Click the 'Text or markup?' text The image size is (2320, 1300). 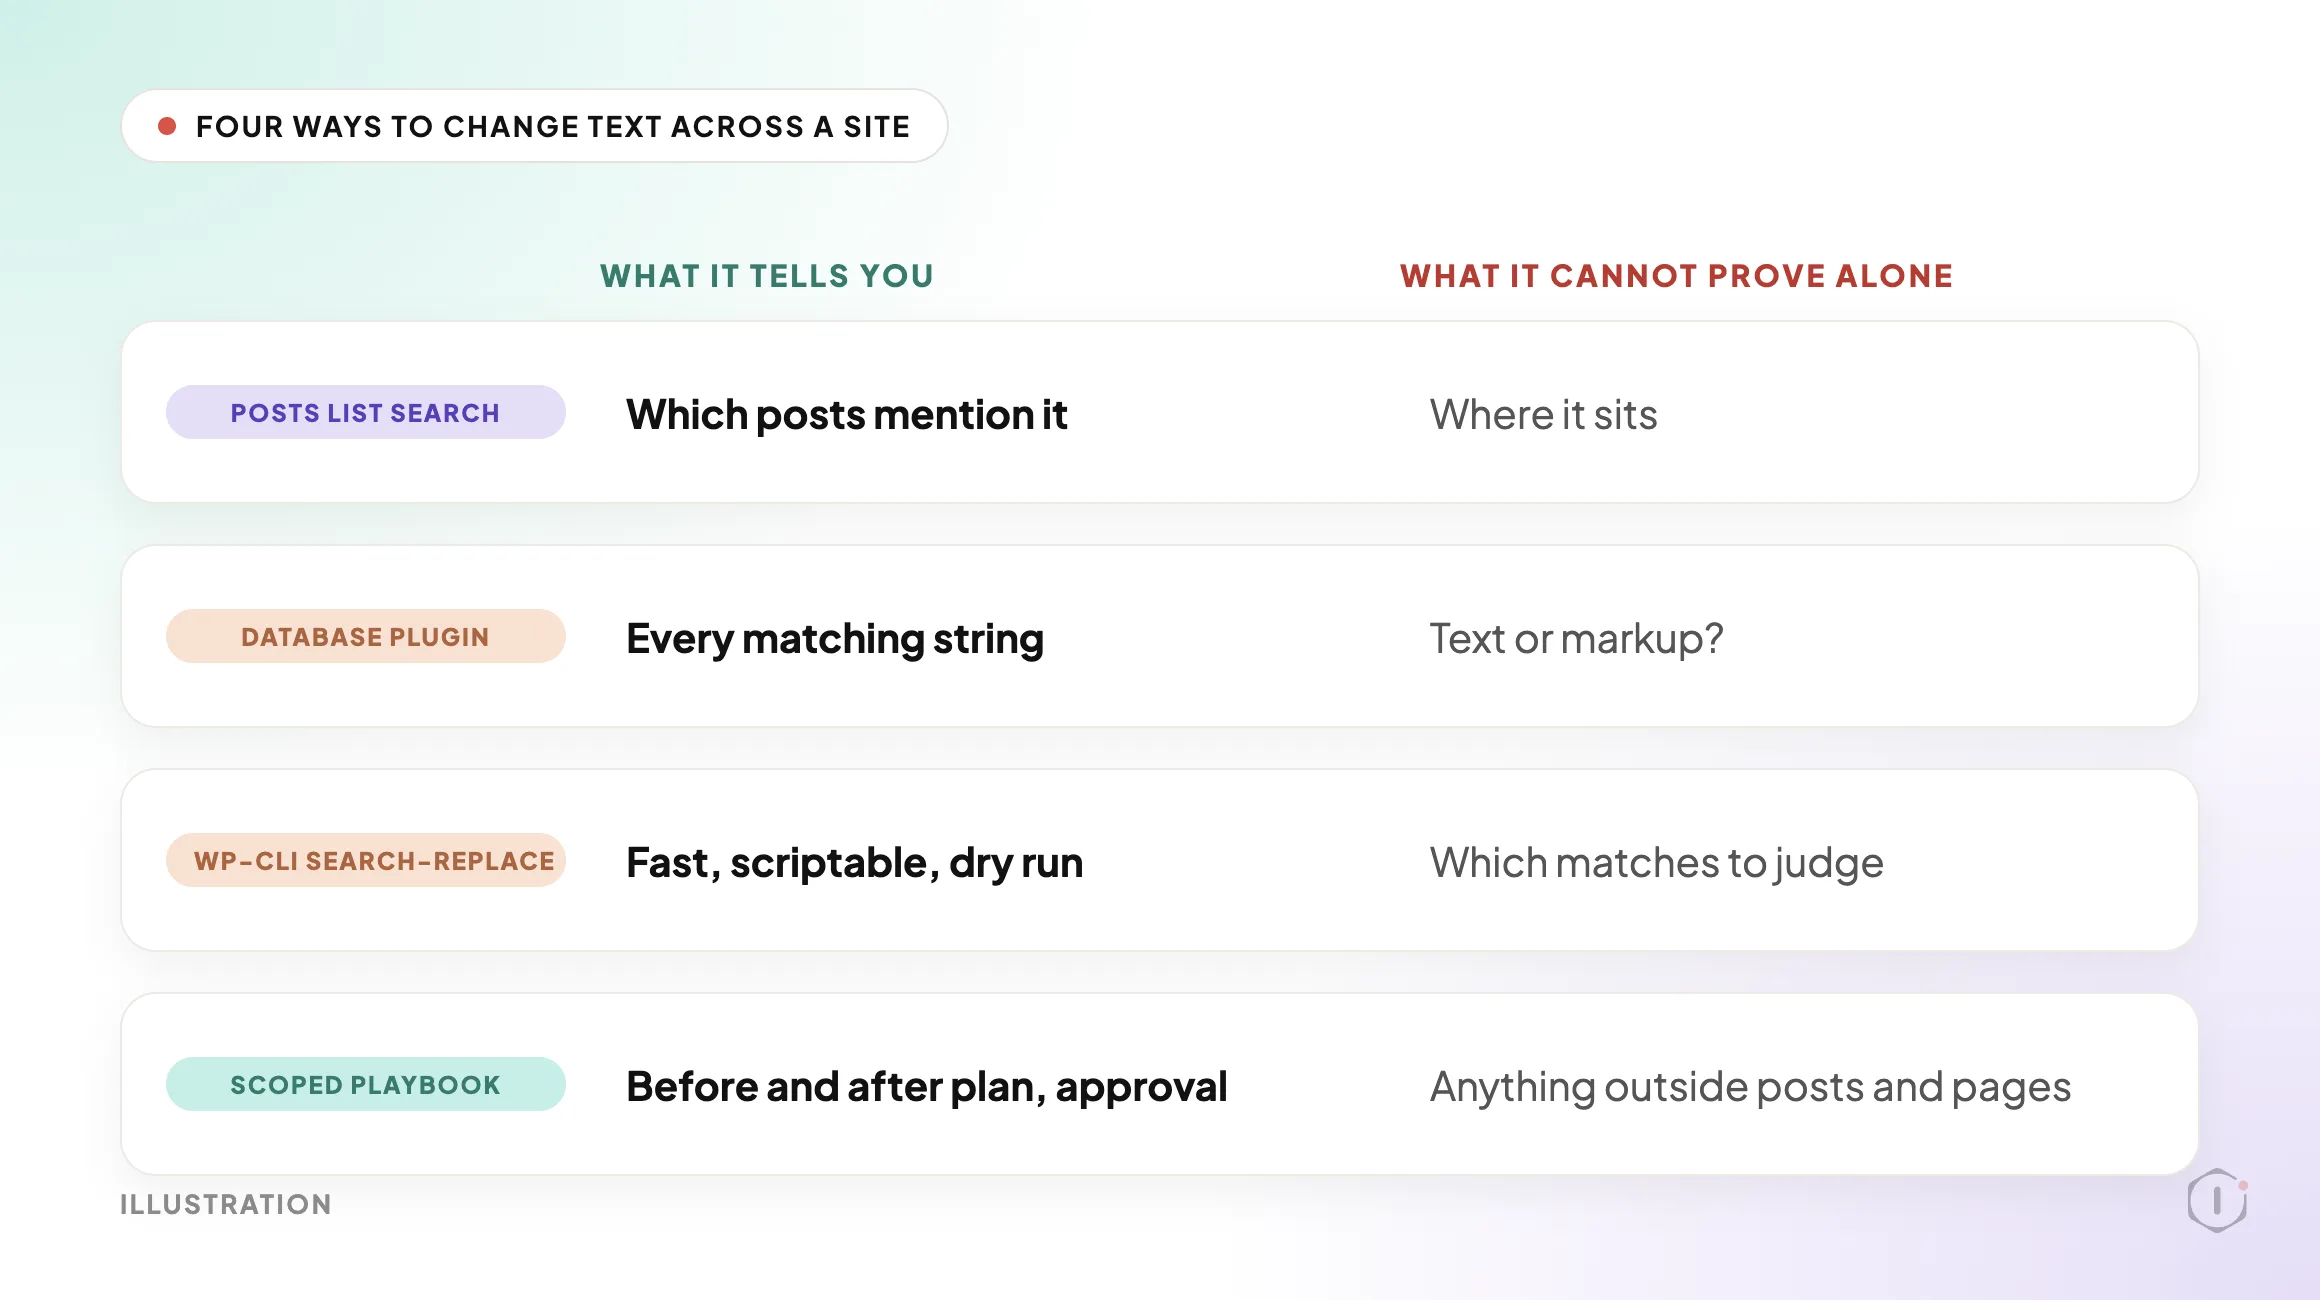point(1576,639)
